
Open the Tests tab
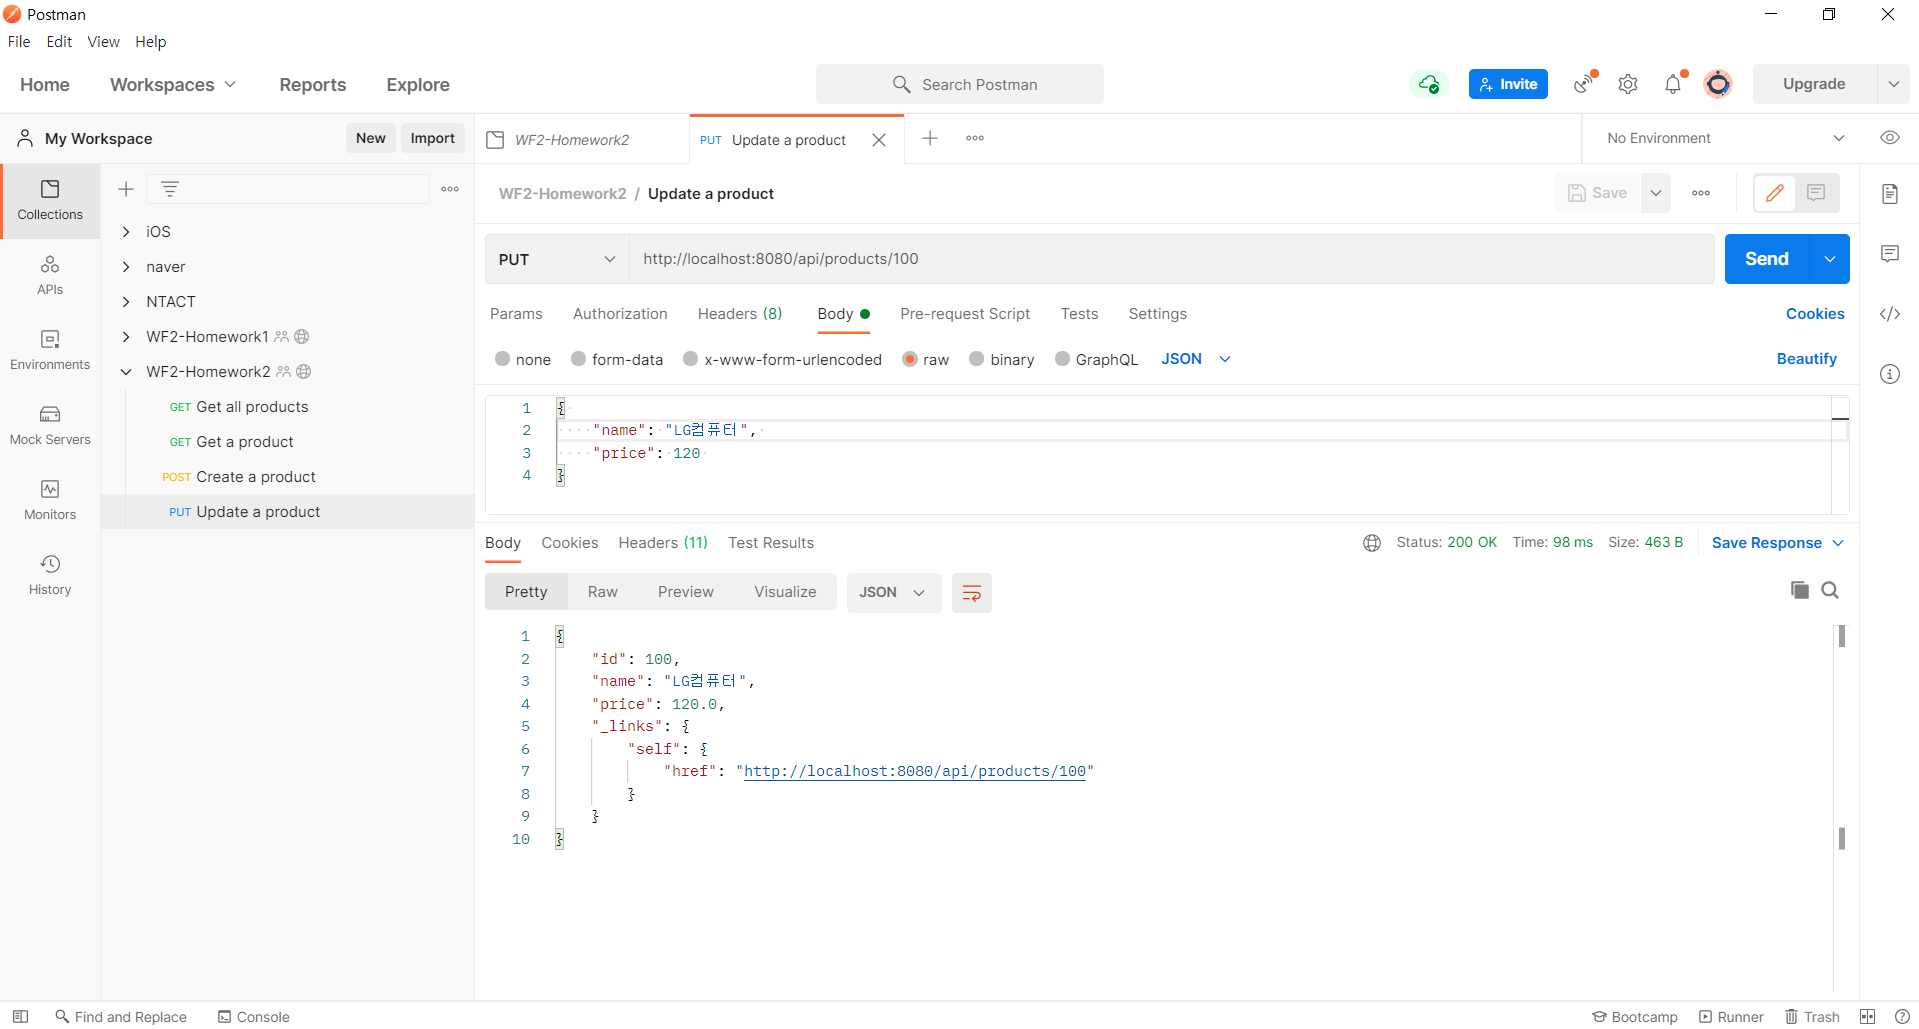click(x=1079, y=314)
